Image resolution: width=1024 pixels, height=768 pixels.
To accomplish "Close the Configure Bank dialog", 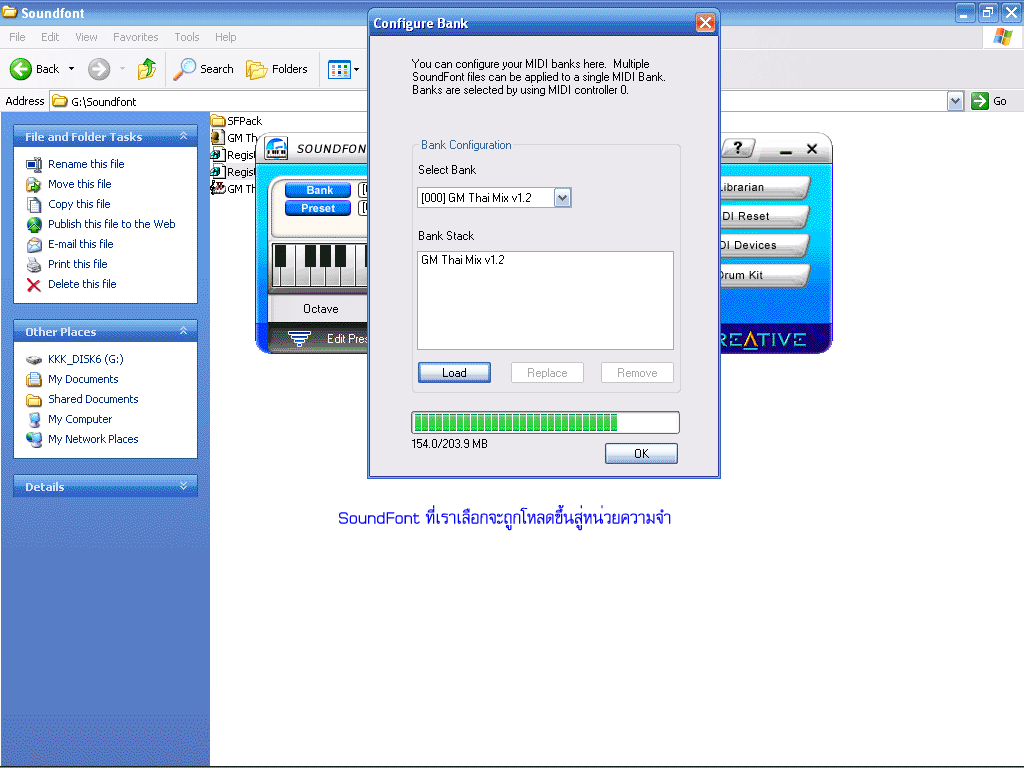I will (705, 24).
